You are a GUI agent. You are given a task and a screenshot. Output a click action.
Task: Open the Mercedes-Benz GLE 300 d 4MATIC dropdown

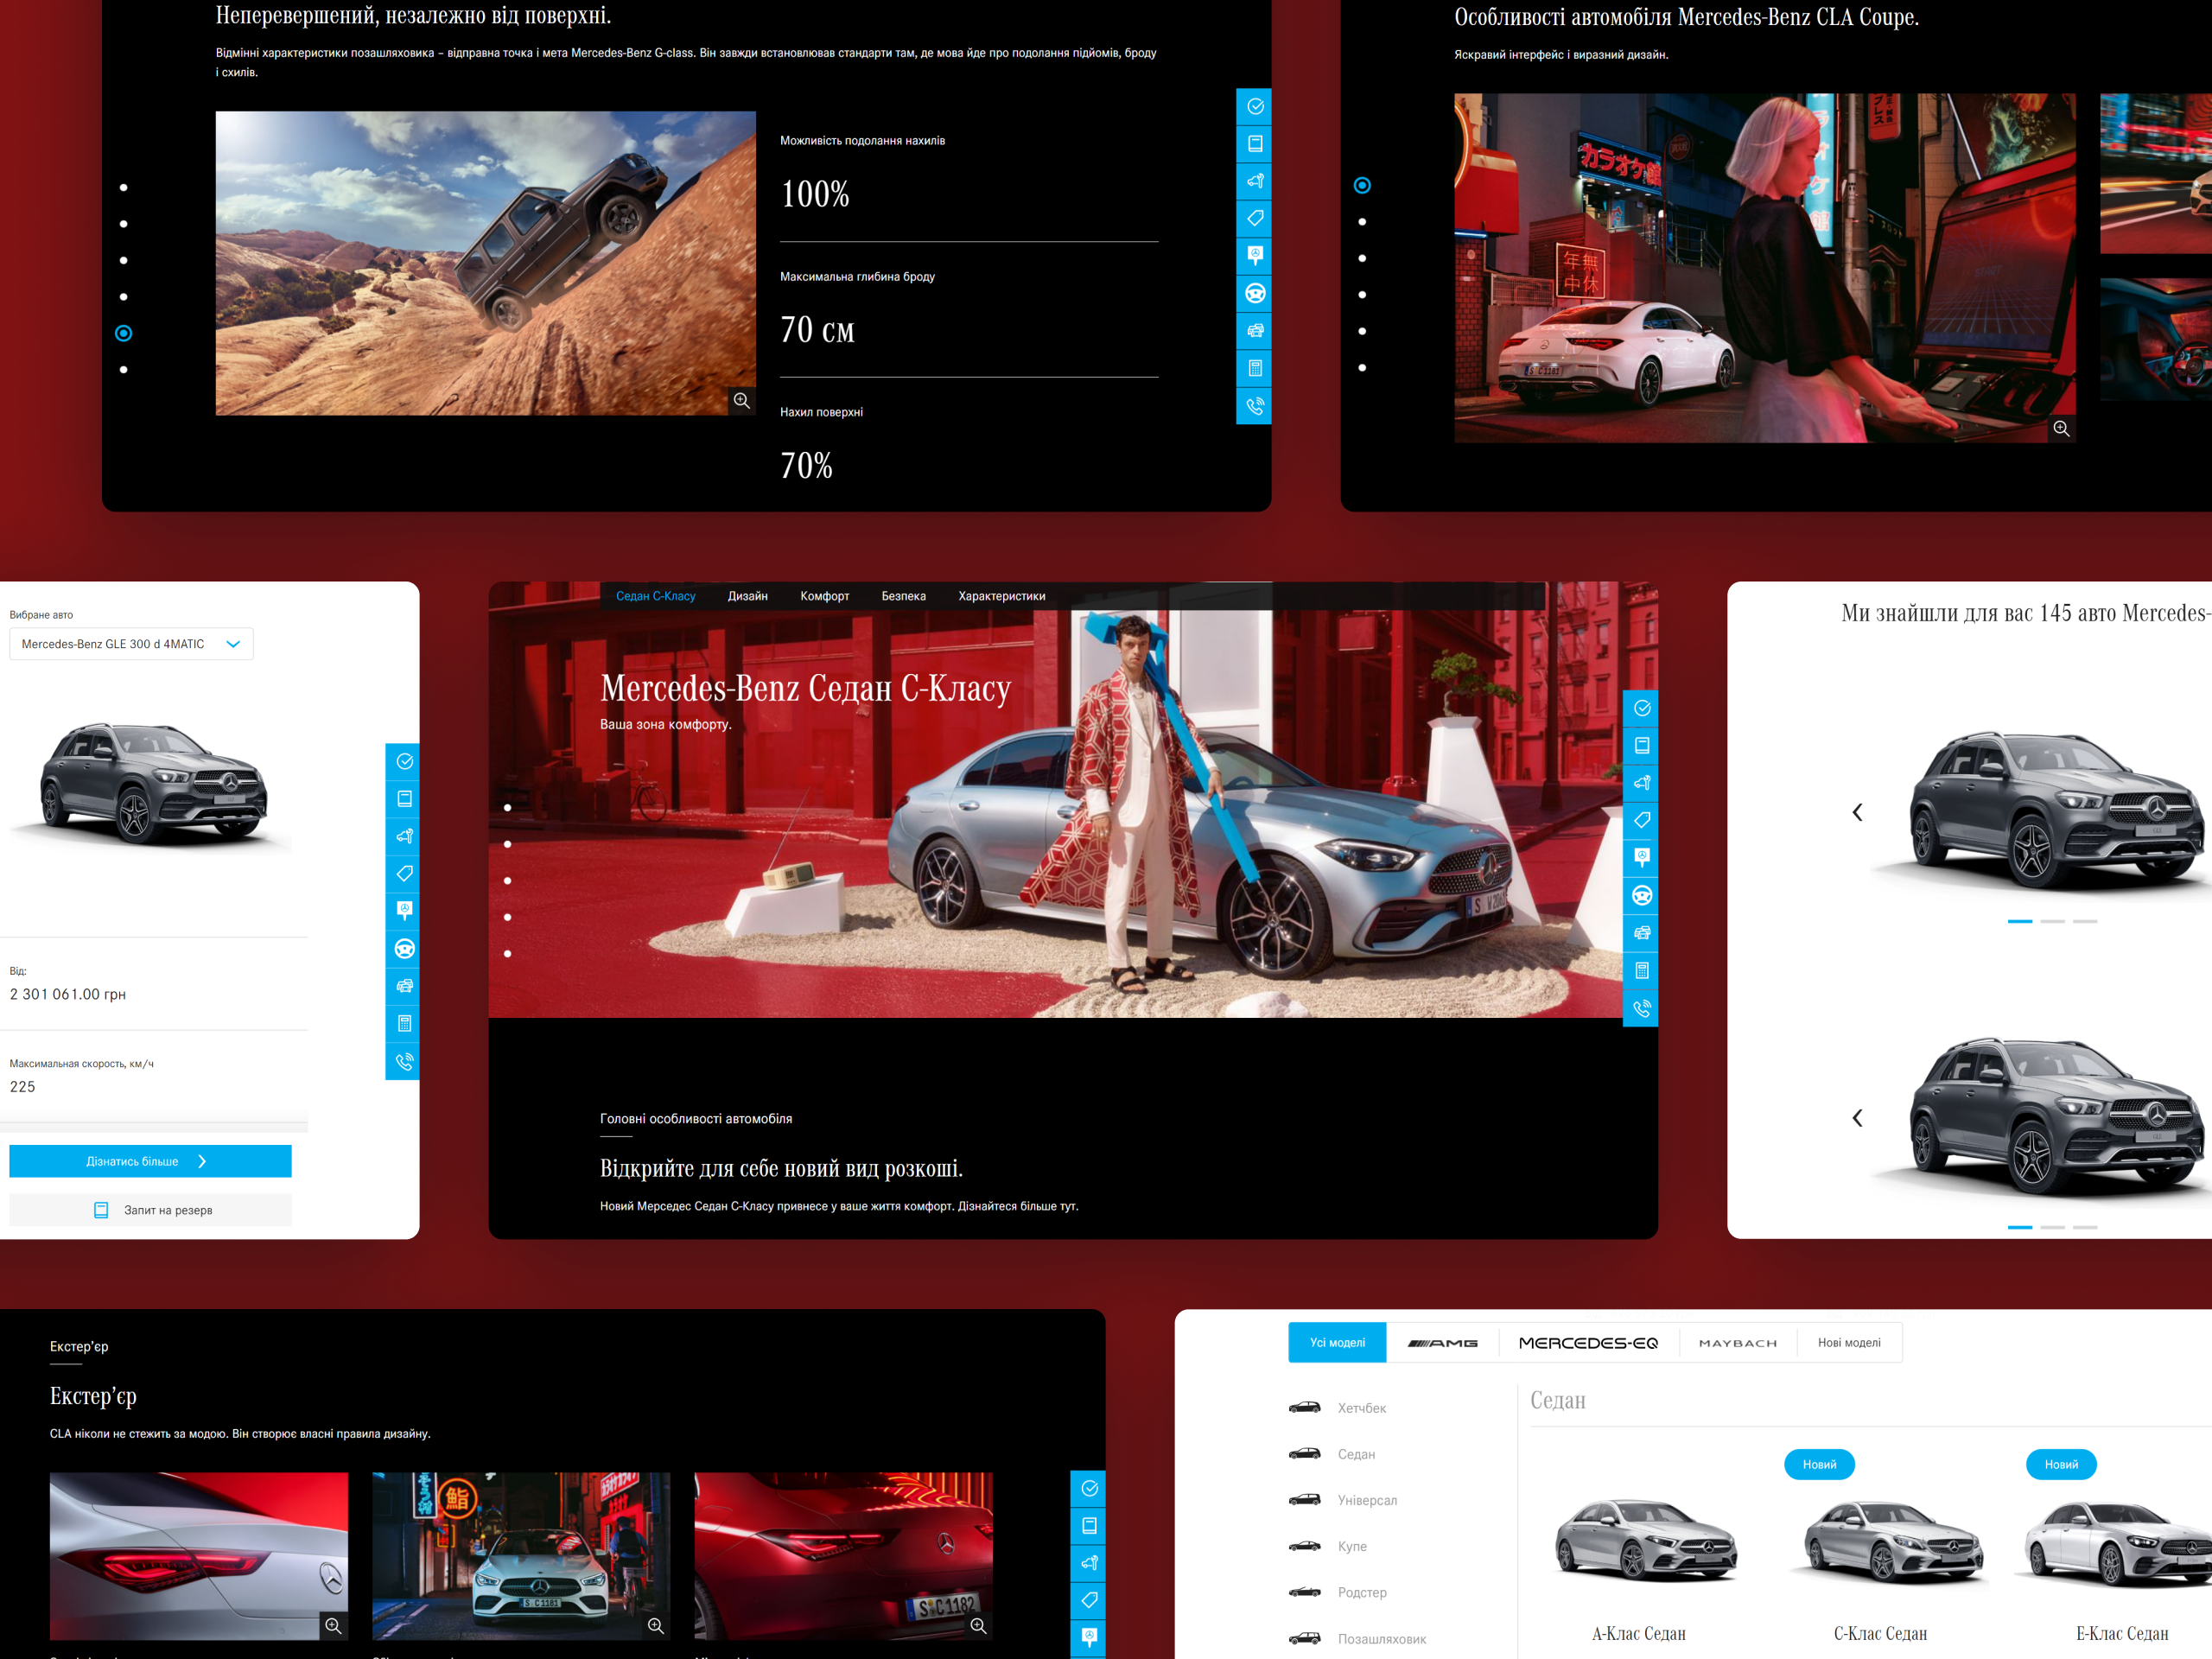point(131,643)
